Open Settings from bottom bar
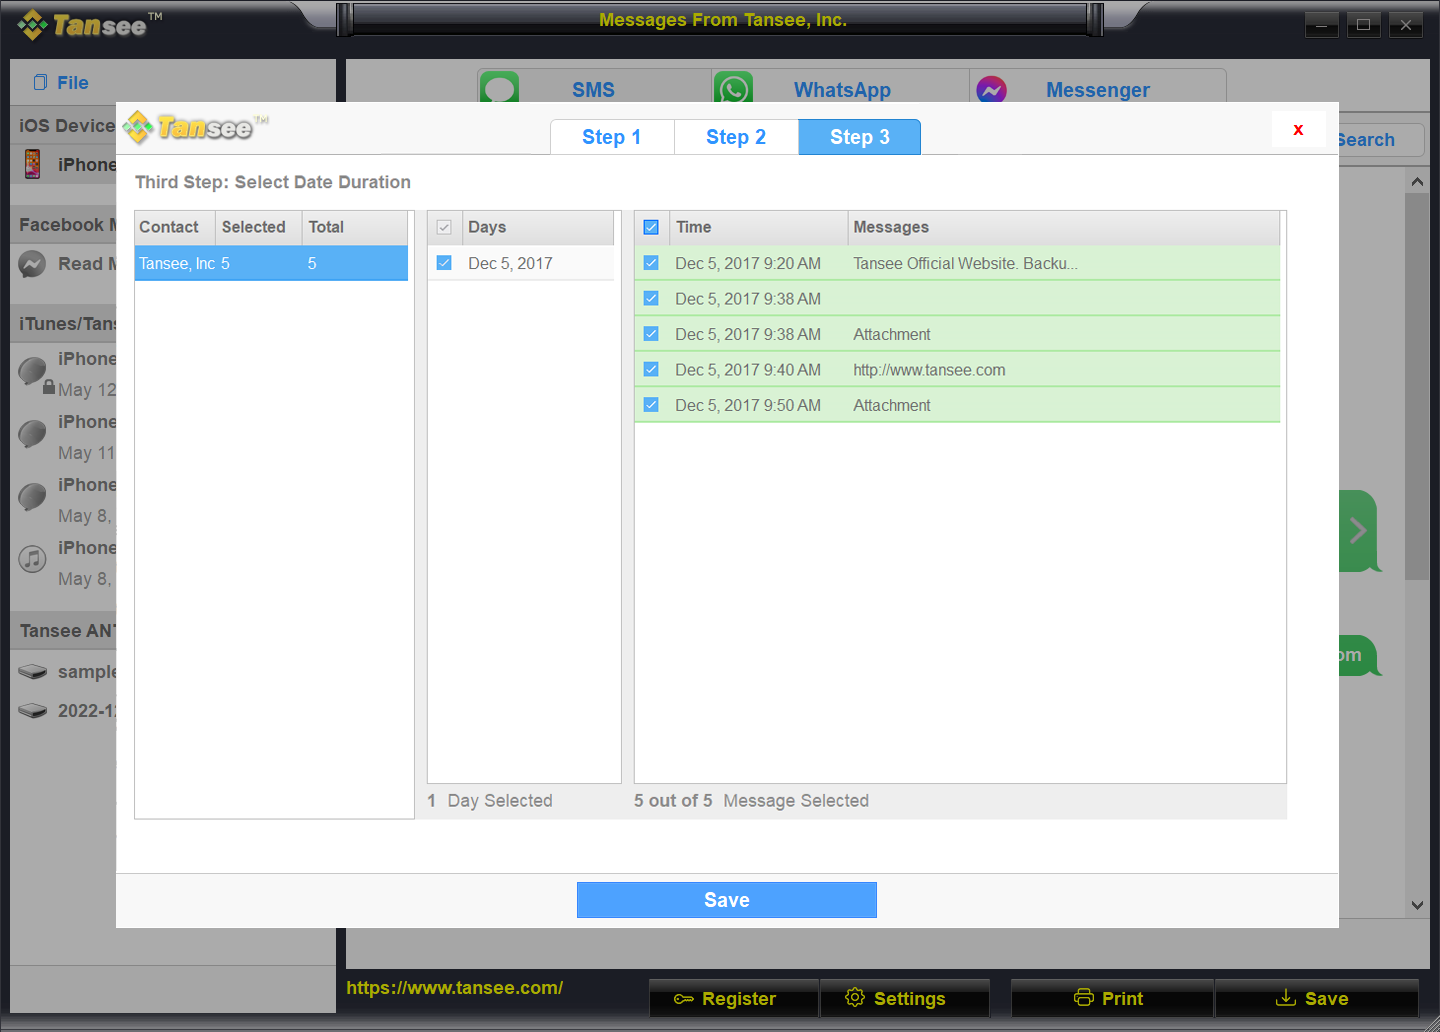The height and width of the screenshot is (1032, 1440). click(x=905, y=998)
